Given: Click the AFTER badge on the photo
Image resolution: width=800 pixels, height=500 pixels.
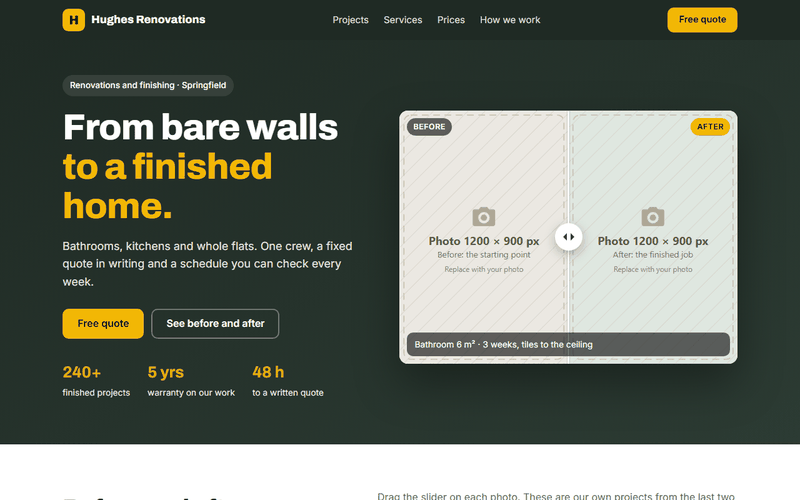Looking at the screenshot, I should 710,127.
